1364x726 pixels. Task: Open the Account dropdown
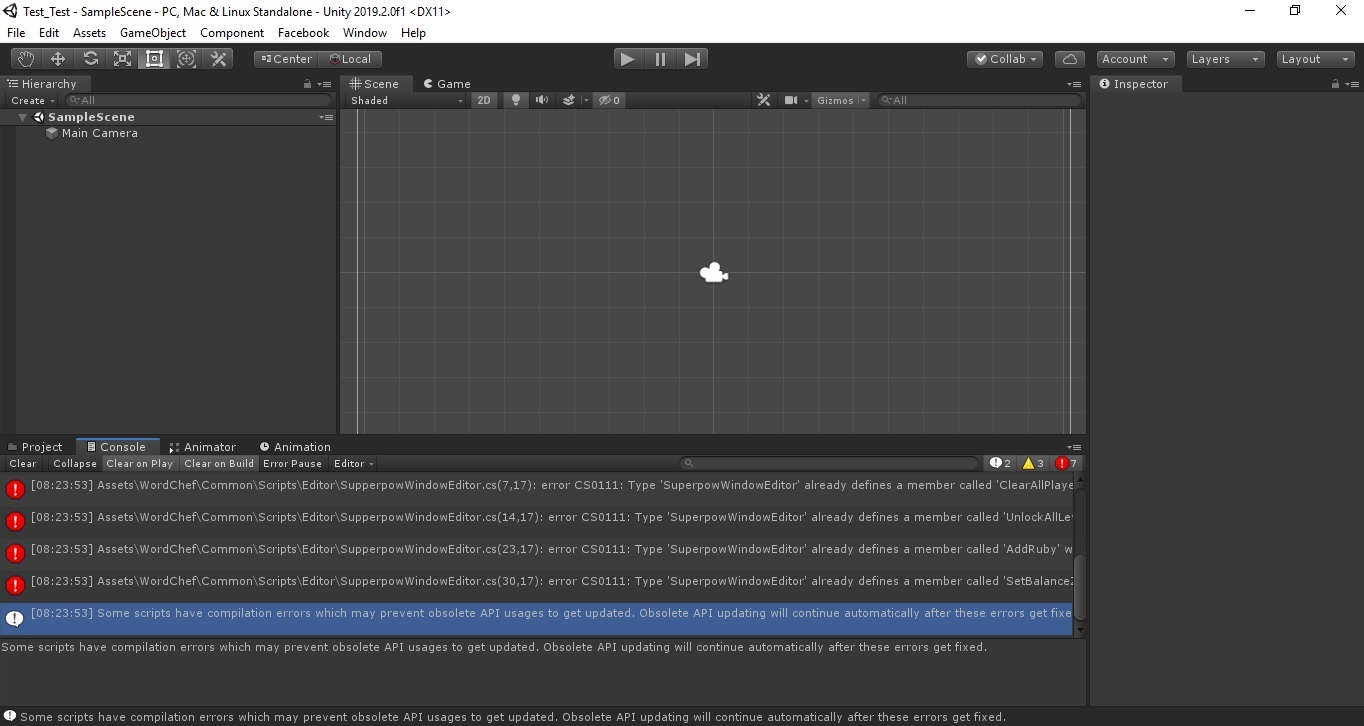tap(1134, 59)
